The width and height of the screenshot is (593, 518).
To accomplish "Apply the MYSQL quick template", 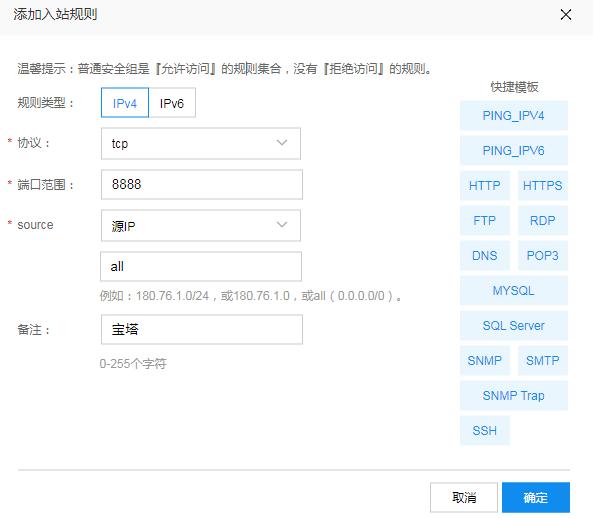I will [514, 290].
